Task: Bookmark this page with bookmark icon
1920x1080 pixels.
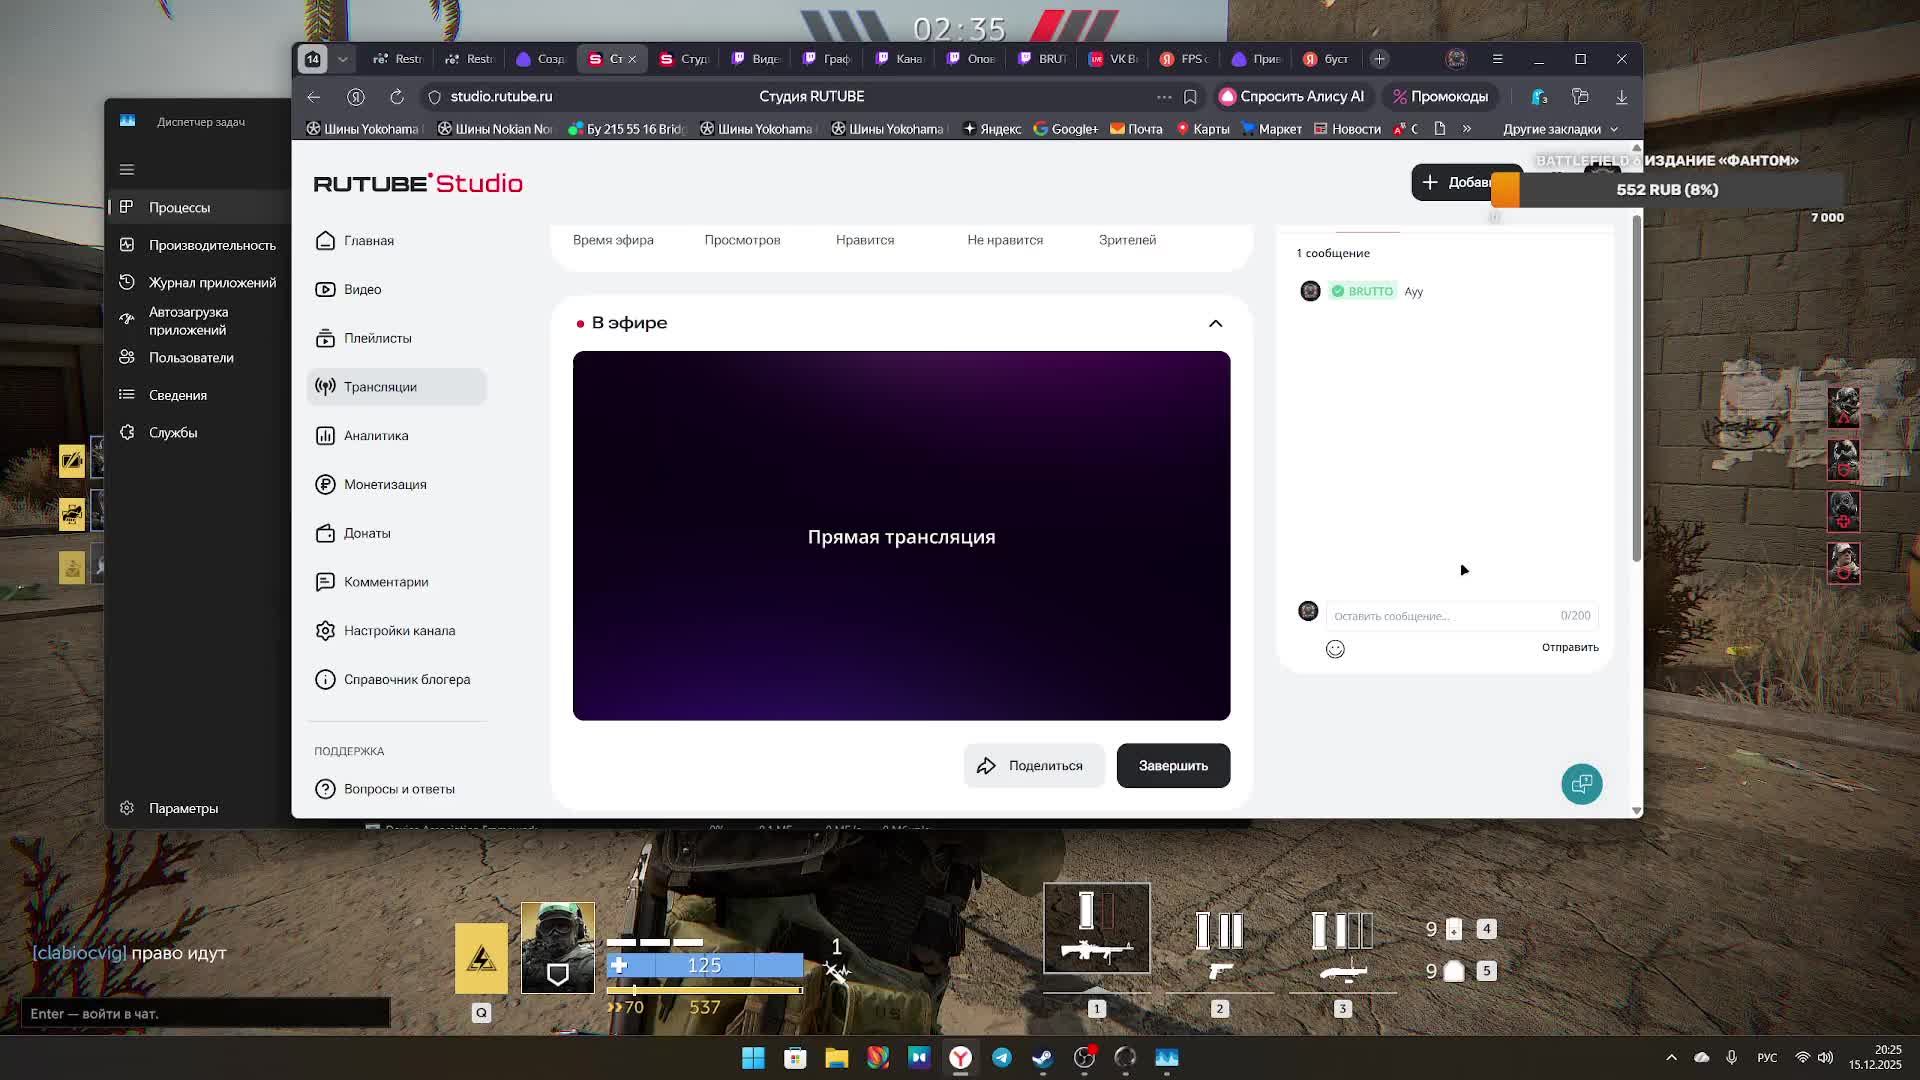Action: pos(1190,97)
